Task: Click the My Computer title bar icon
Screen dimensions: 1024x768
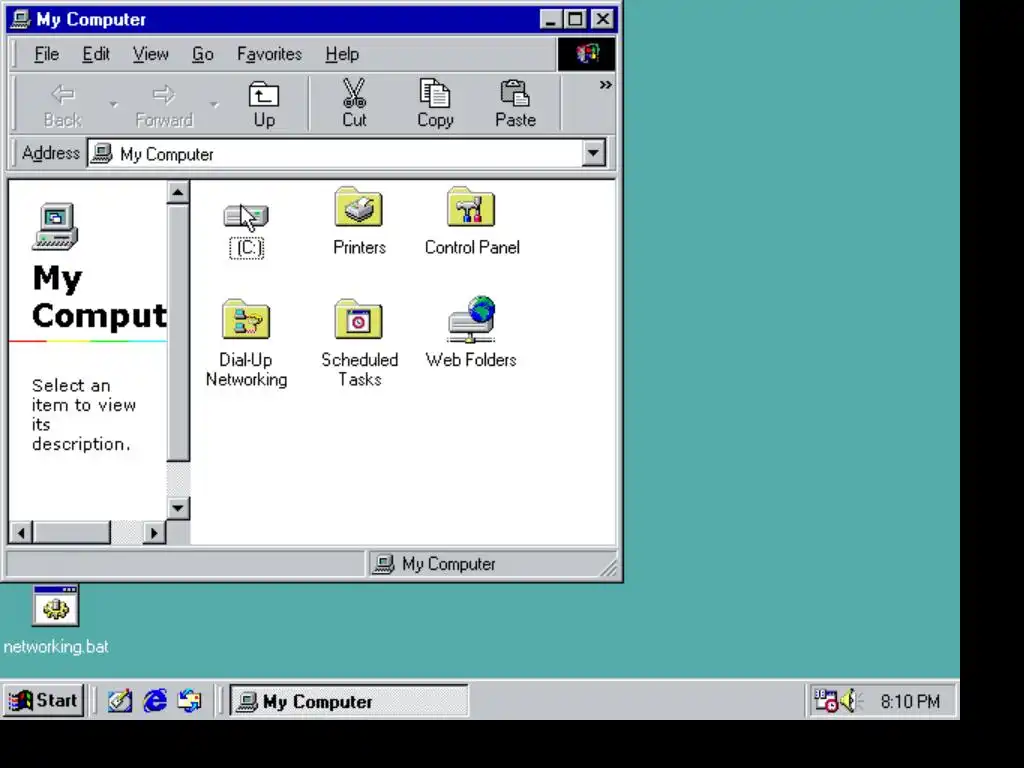Action: [20, 19]
